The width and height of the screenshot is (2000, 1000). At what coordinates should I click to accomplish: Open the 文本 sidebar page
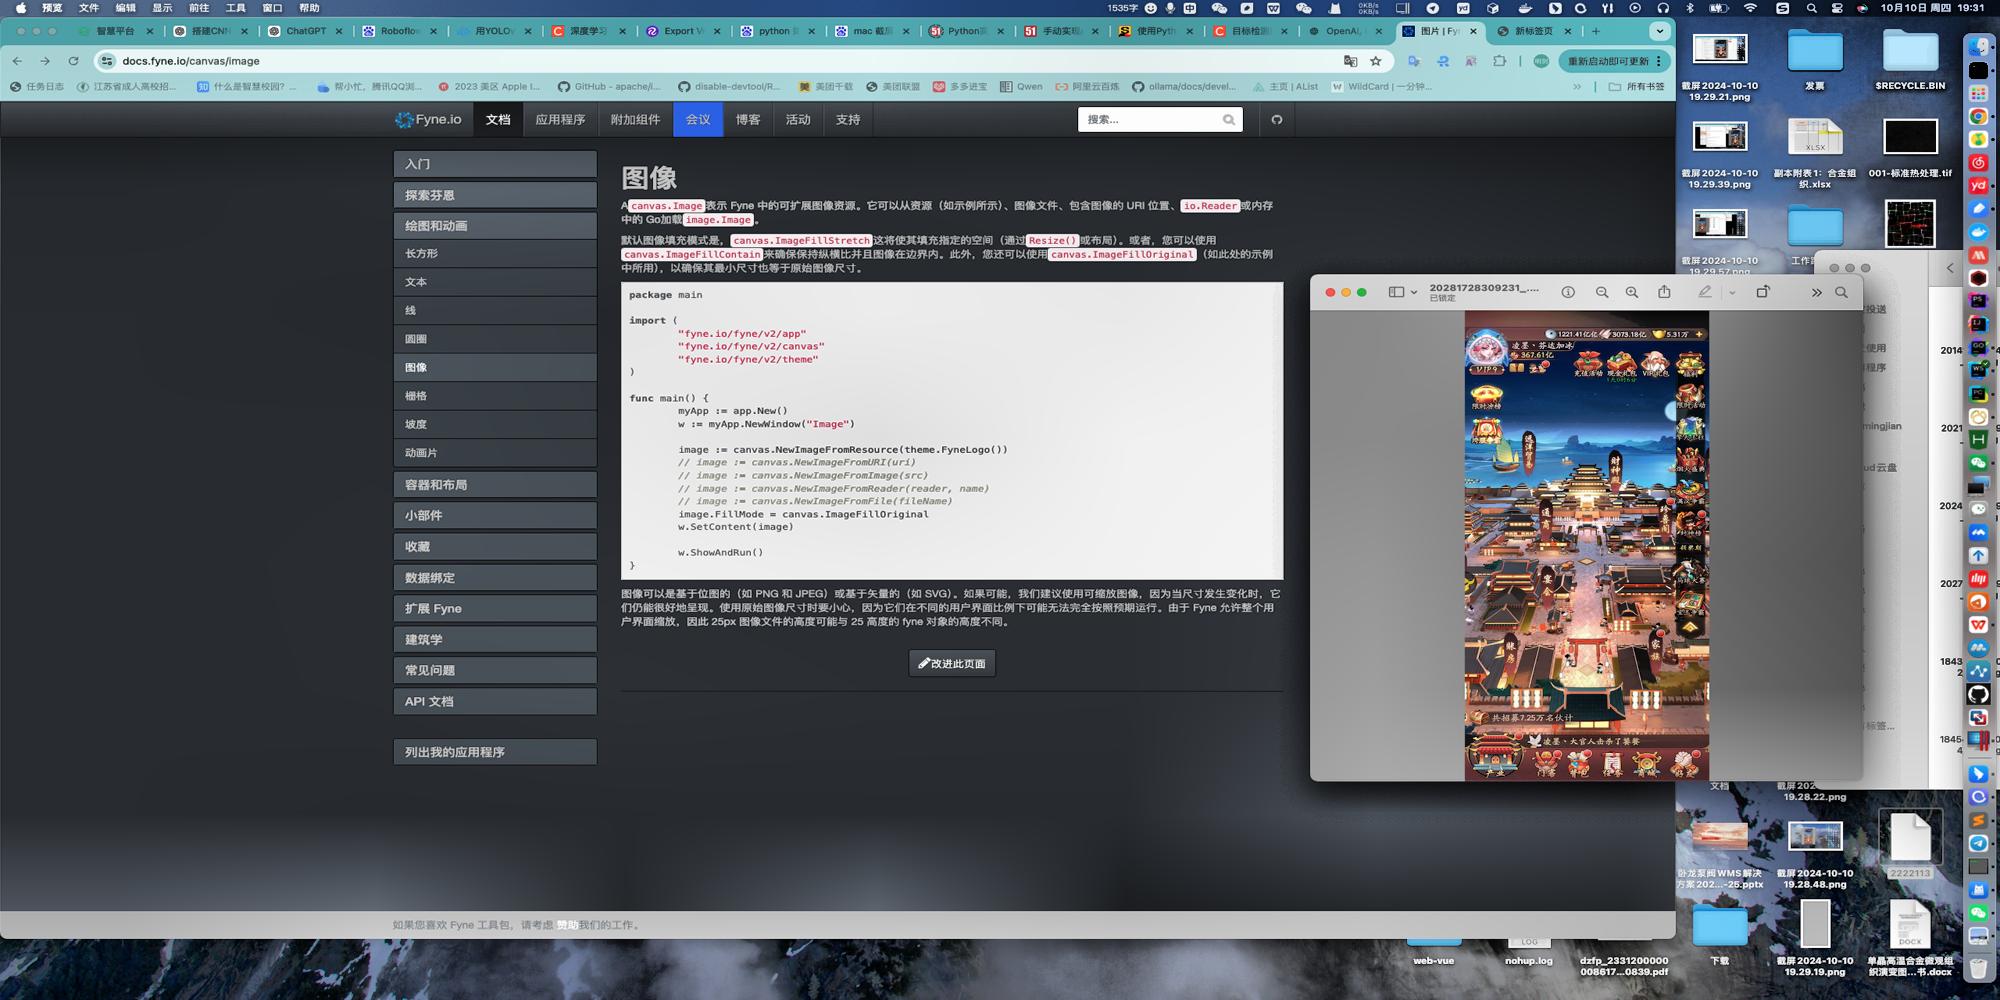click(495, 282)
